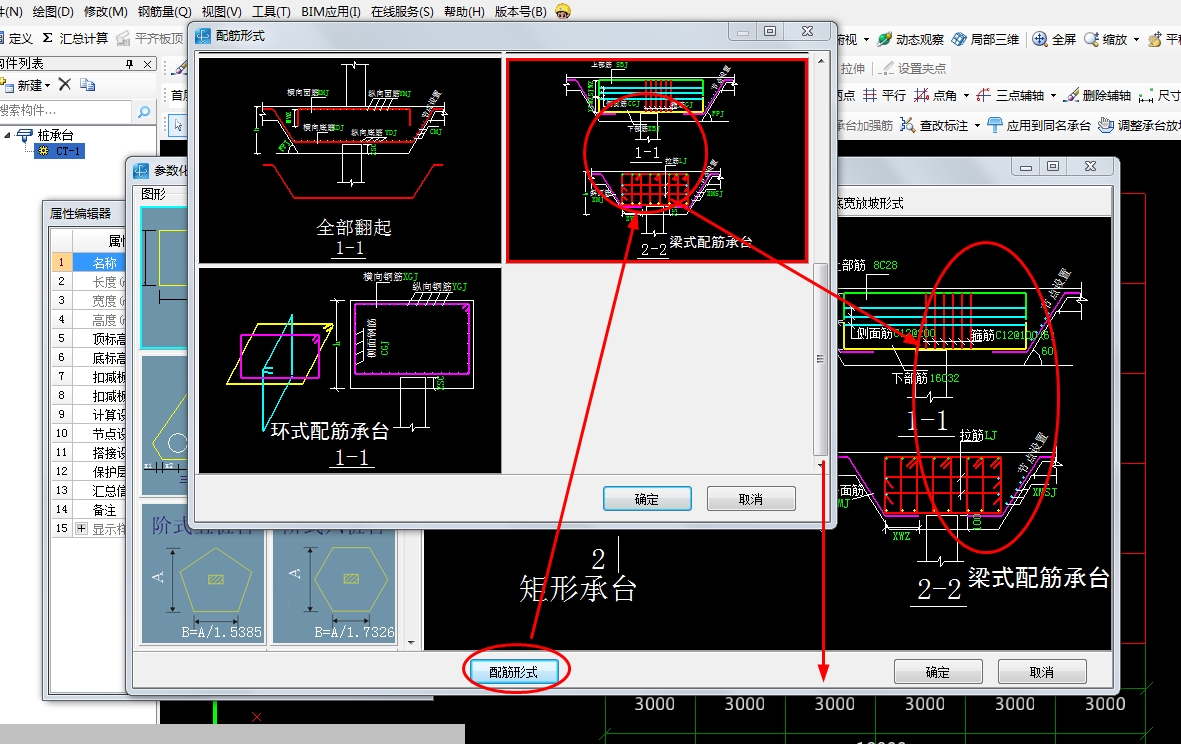Click the search magnifier icon
The height and width of the screenshot is (744, 1181).
(x=143, y=111)
